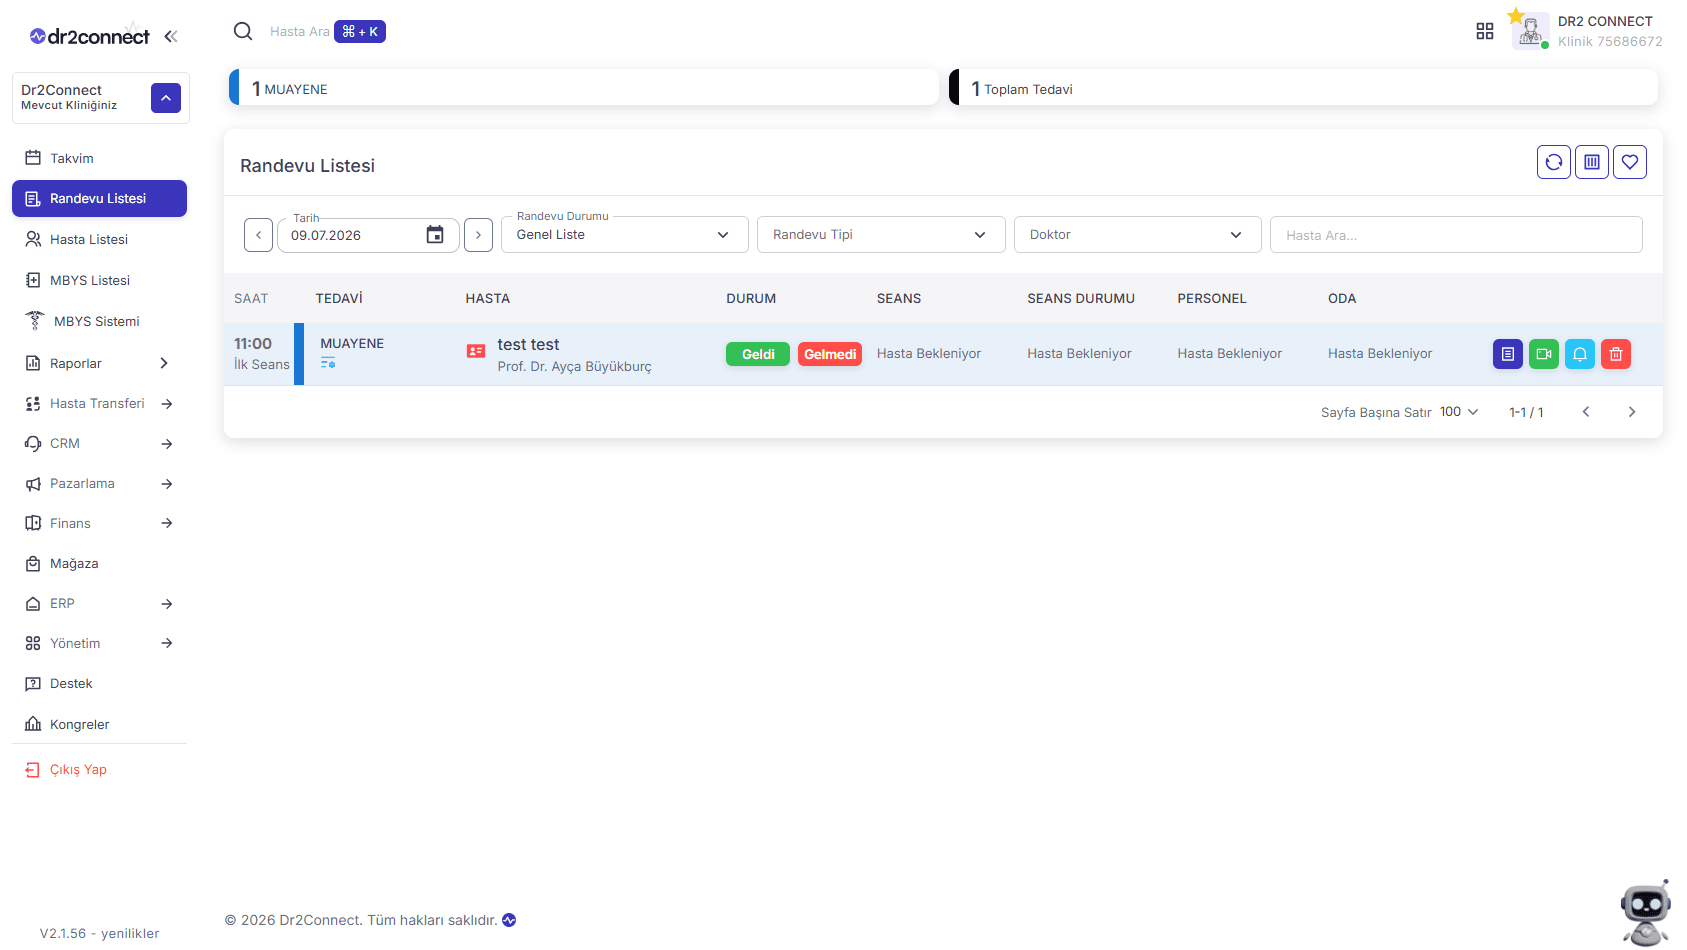Viewport: 1687px width, 950px height.
Task: Open the Doktor dropdown
Action: coord(1138,235)
